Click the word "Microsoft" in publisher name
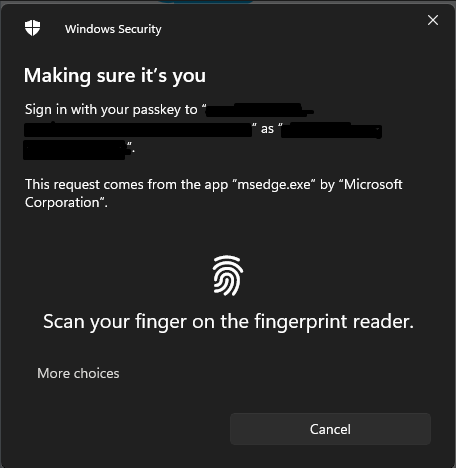Viewport: 456px width, 468px height. pyautogui.click(x=373, y=184)
